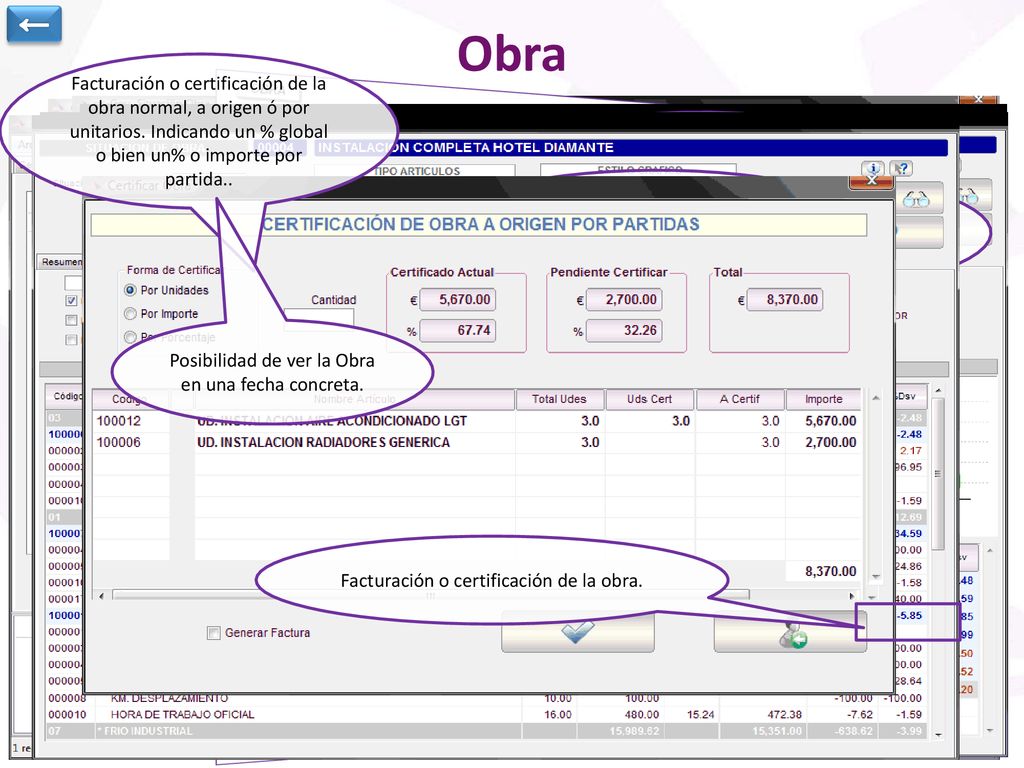Click the Pendiente Certificar percent field 32.26
Viewport: 1024px width, 768px height.
click(624, 330)
